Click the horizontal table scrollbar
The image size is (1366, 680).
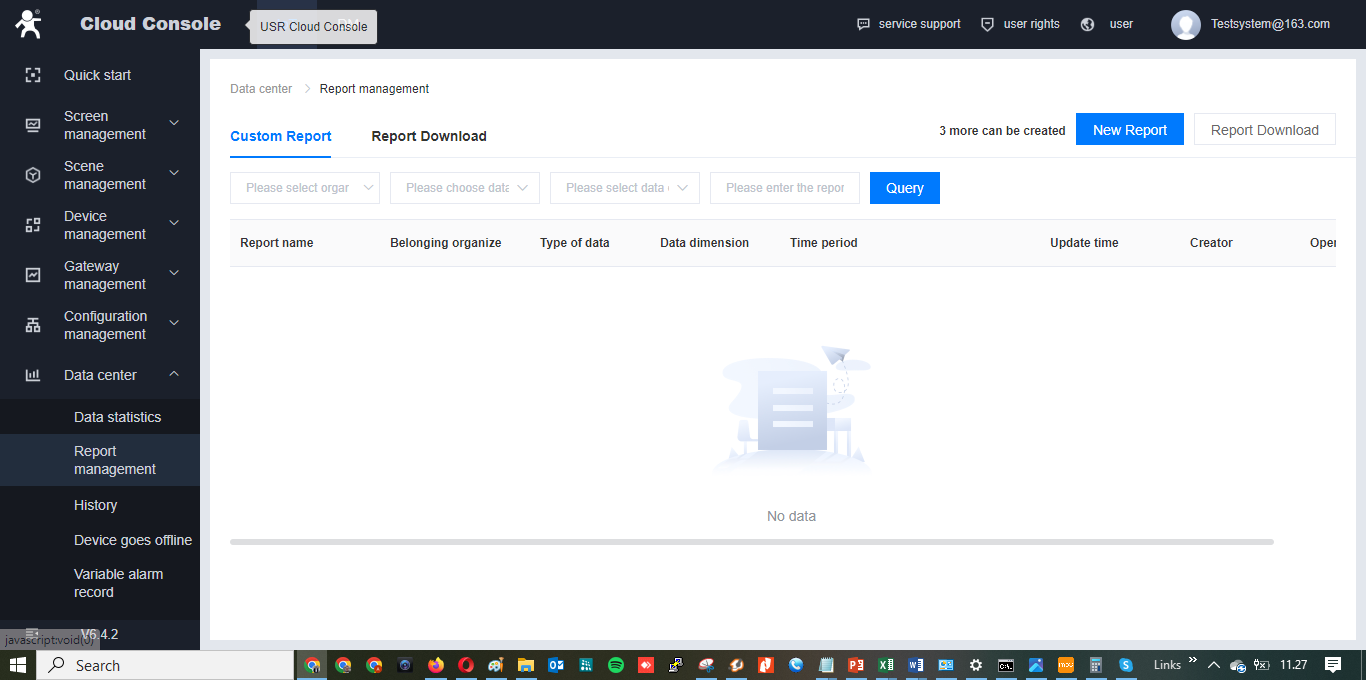click(751, 542)
